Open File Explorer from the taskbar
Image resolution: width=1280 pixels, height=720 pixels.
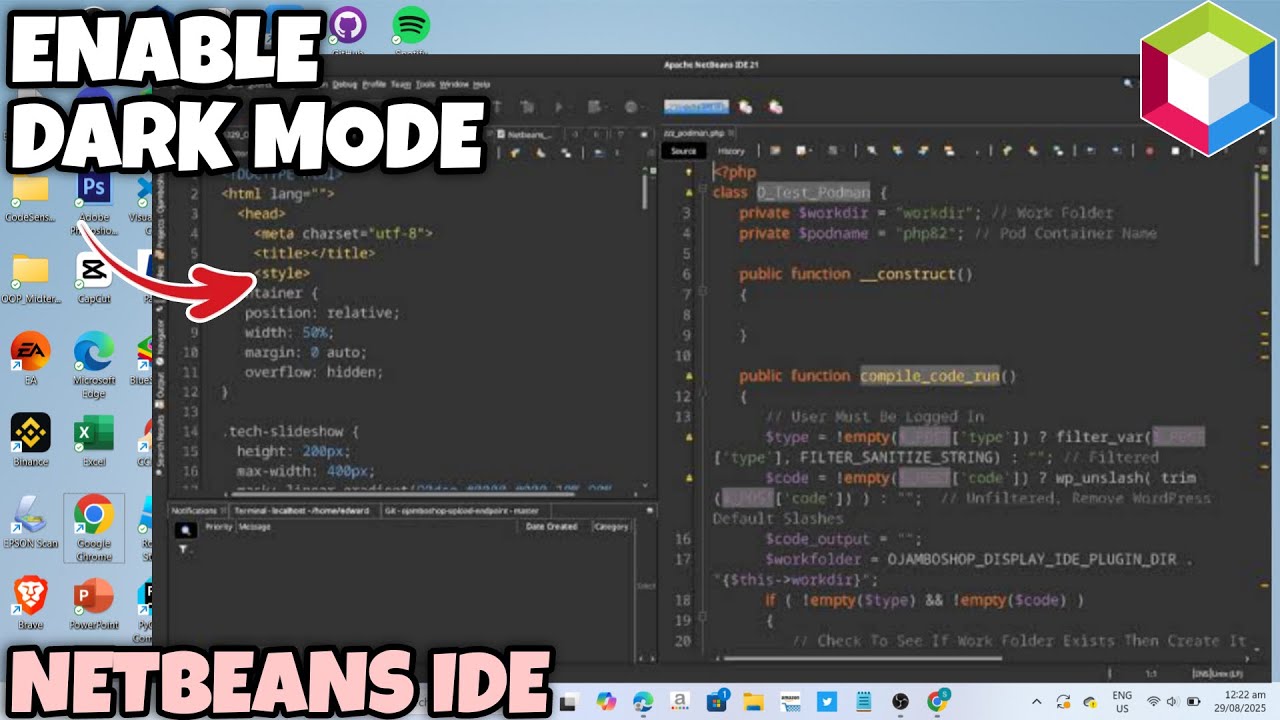(x=754, y=702)
